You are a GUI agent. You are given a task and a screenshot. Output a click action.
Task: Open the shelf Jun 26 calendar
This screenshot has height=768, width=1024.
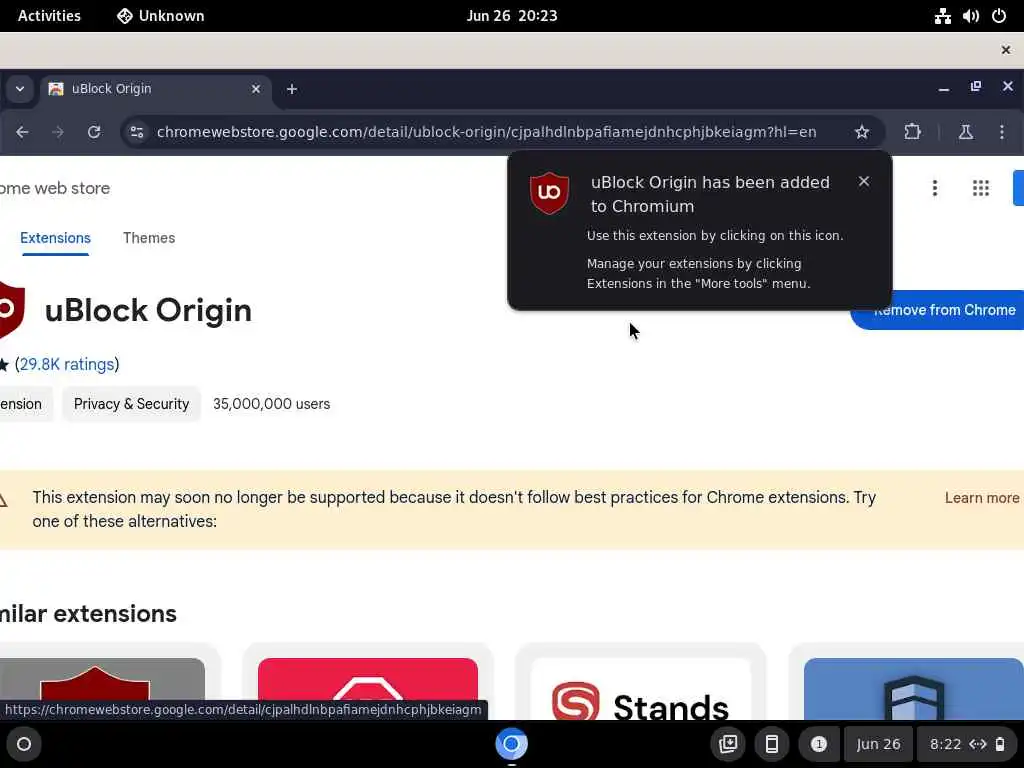point(878,744)
